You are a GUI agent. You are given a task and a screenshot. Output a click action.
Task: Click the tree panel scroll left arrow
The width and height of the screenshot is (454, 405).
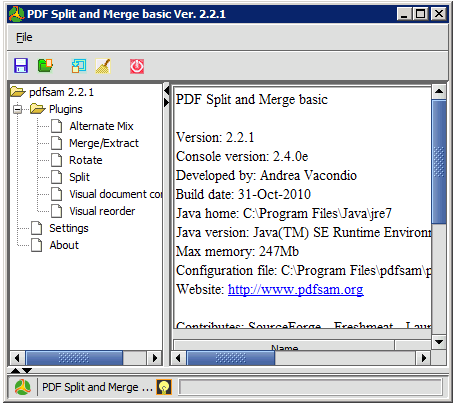click(18, 358)
